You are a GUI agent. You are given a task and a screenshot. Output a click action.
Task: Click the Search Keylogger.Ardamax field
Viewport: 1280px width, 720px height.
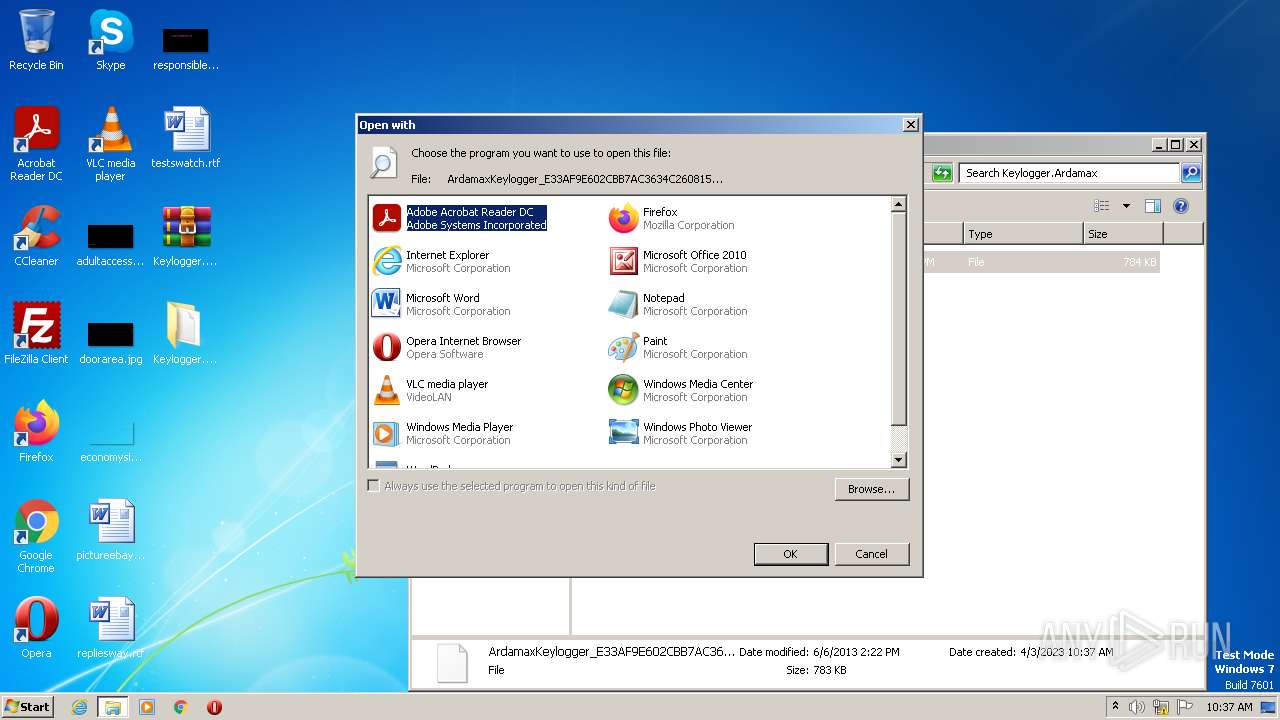click(x=1069, y=173)
